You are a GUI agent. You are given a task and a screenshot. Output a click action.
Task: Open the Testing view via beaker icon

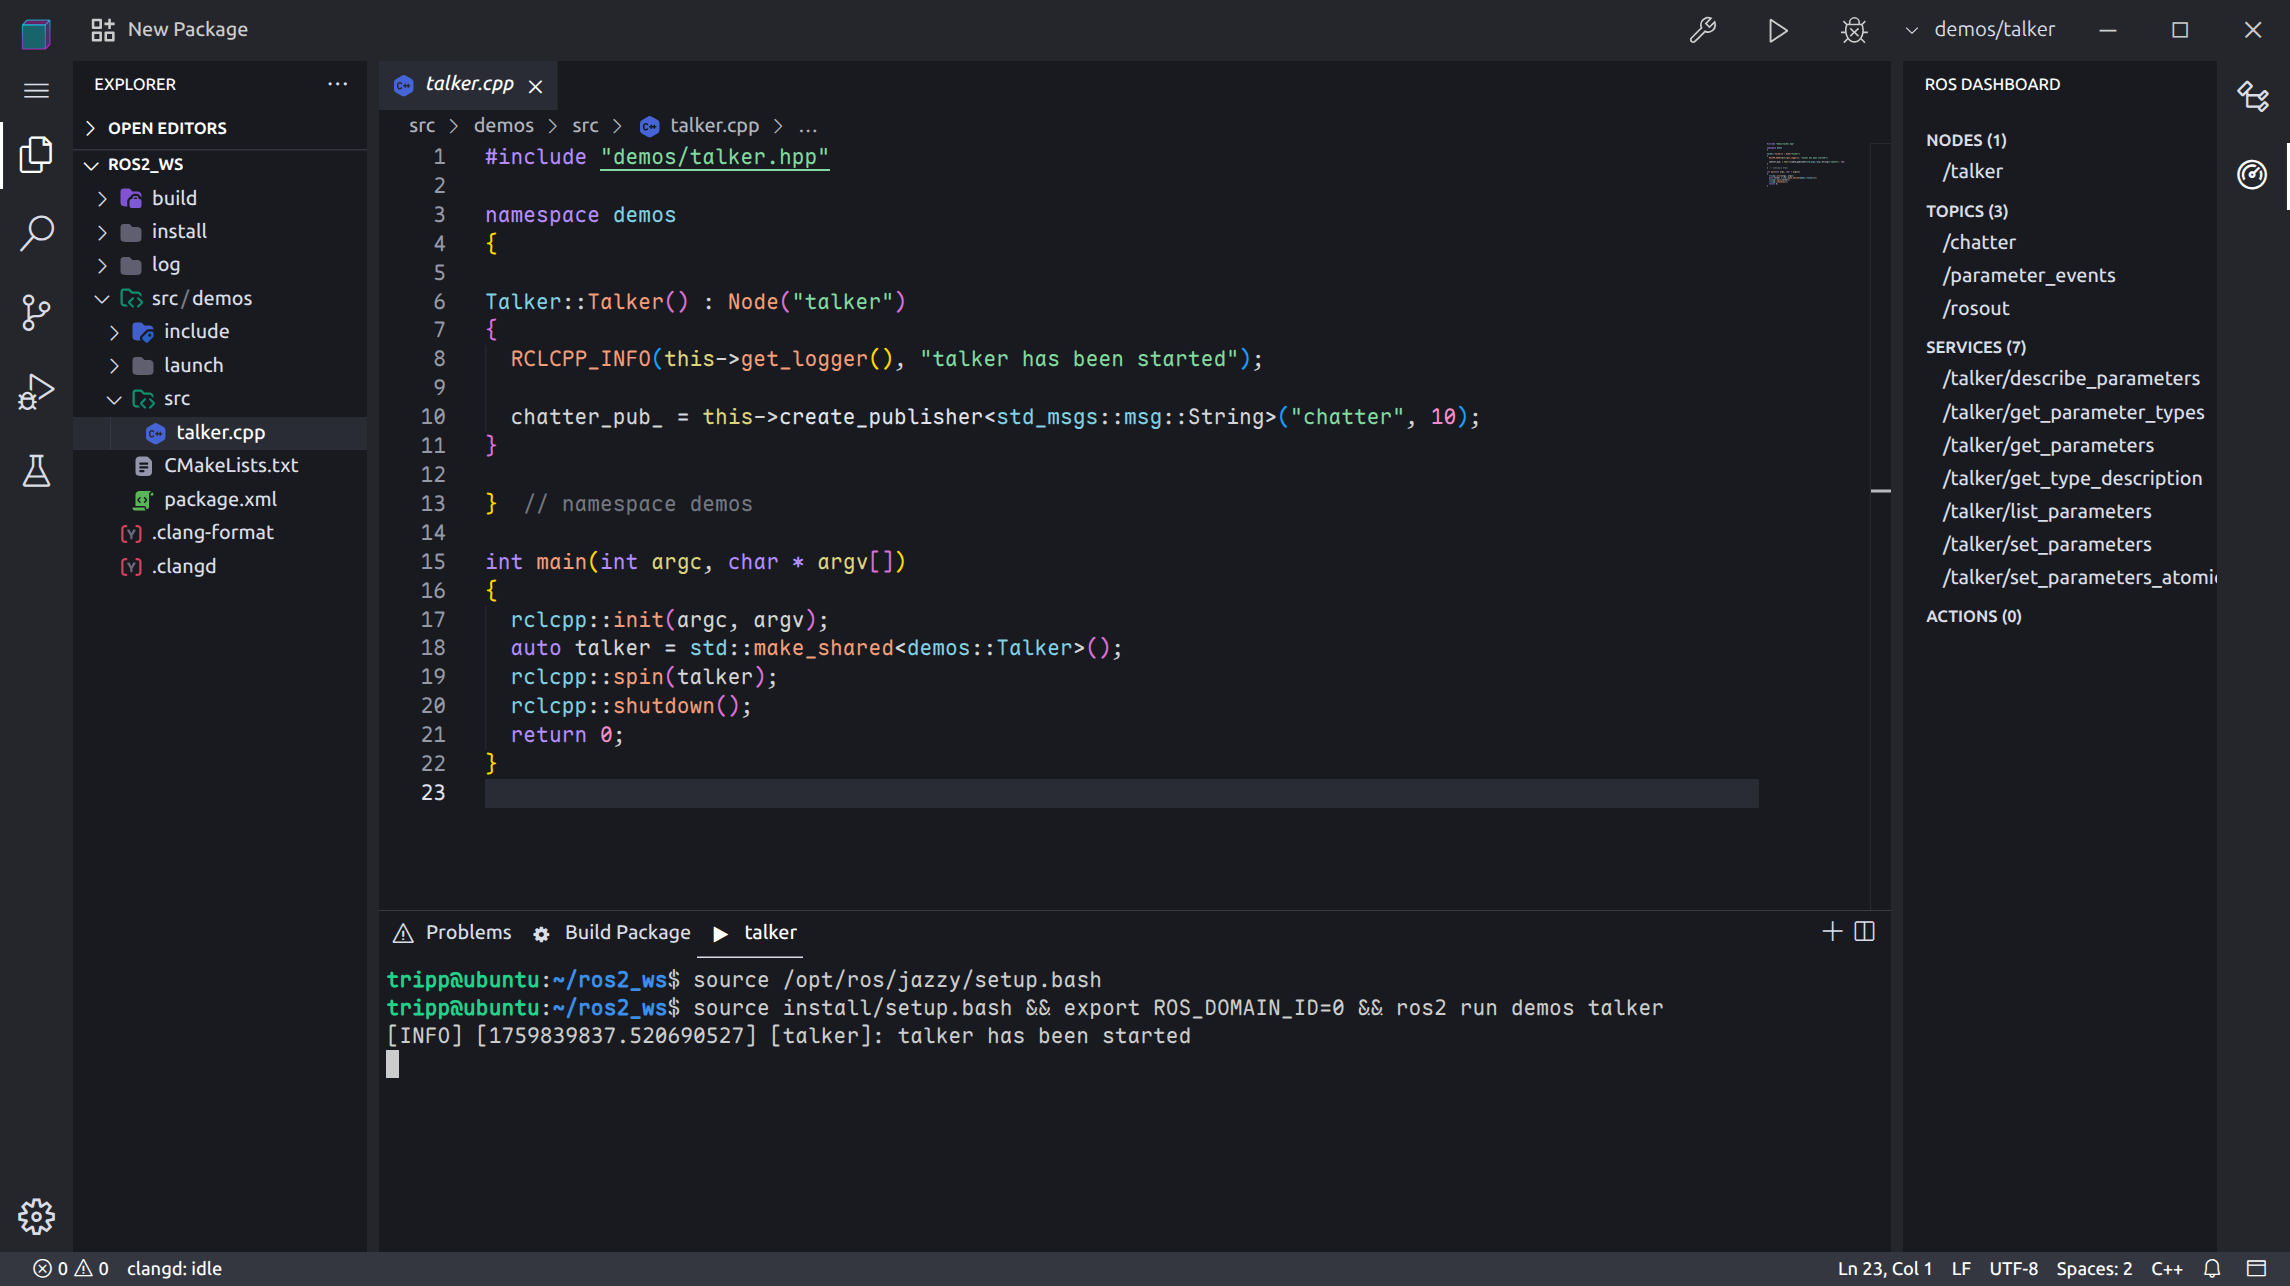pyautogui.click(x=36, y=472)
